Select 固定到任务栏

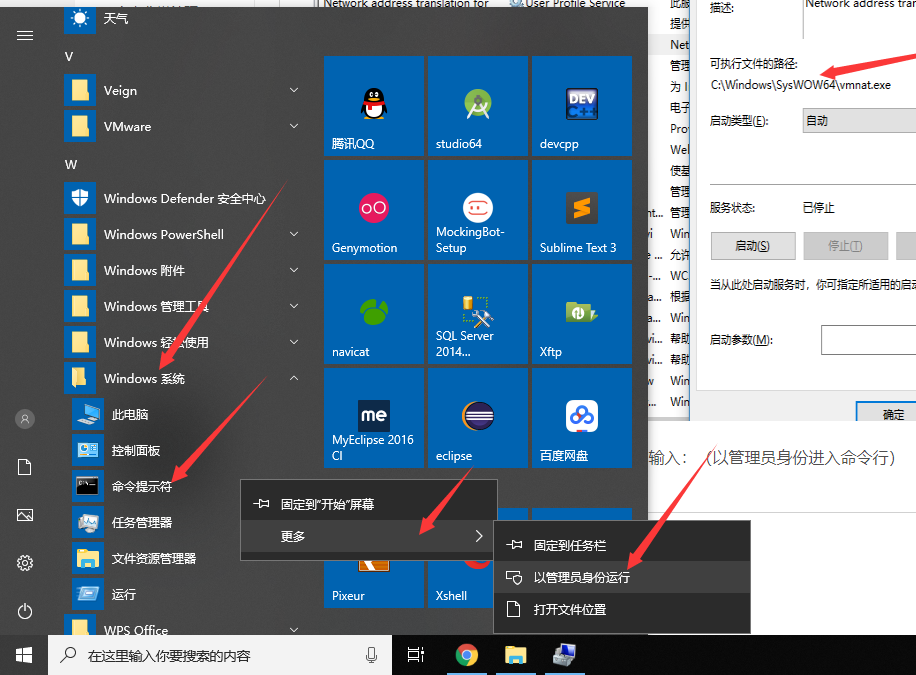pyautogui.click(x=622, y=545)
